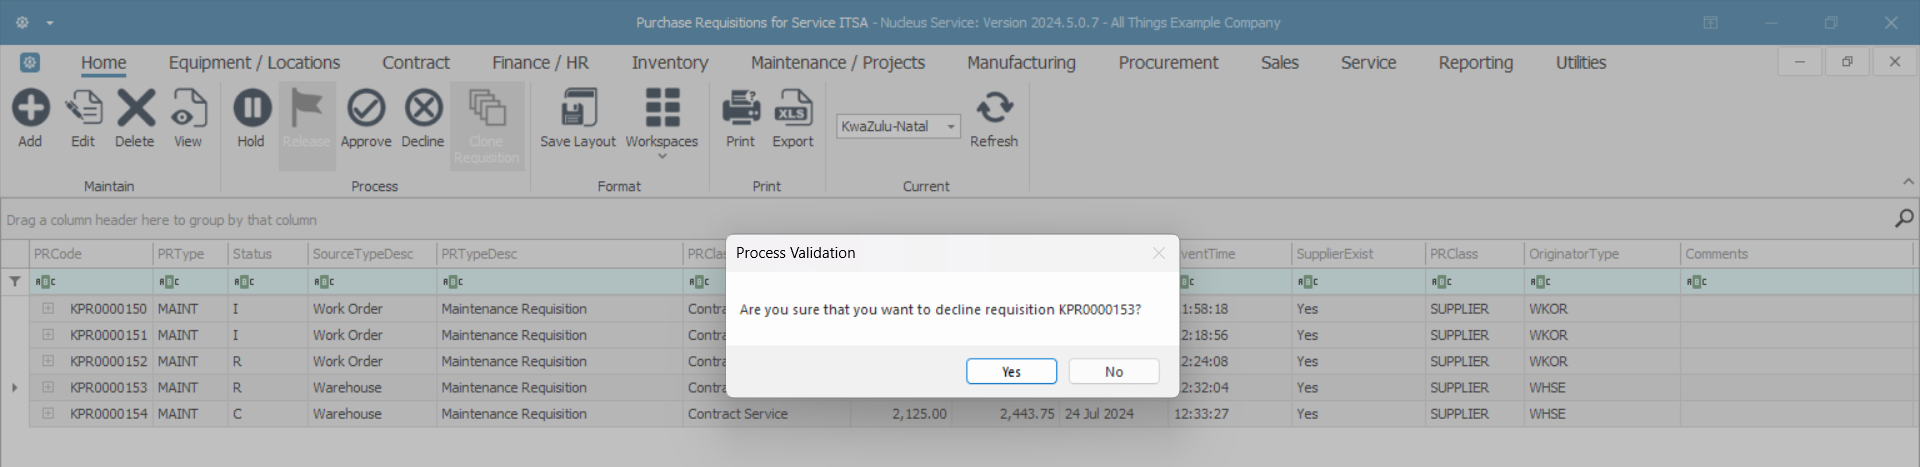Click the Export XLS icon
The width and height of the screenshot is (1920, 467).
click(x=793, y=109)
